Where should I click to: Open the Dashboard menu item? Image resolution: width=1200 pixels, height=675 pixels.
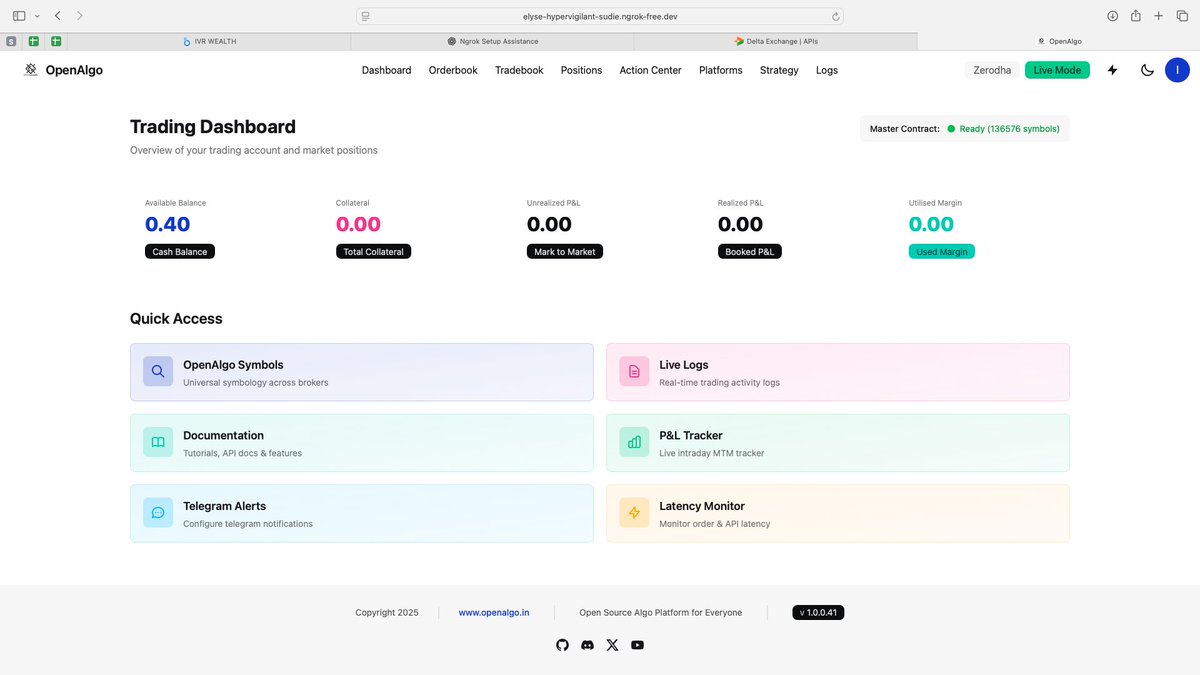point(386,70)
